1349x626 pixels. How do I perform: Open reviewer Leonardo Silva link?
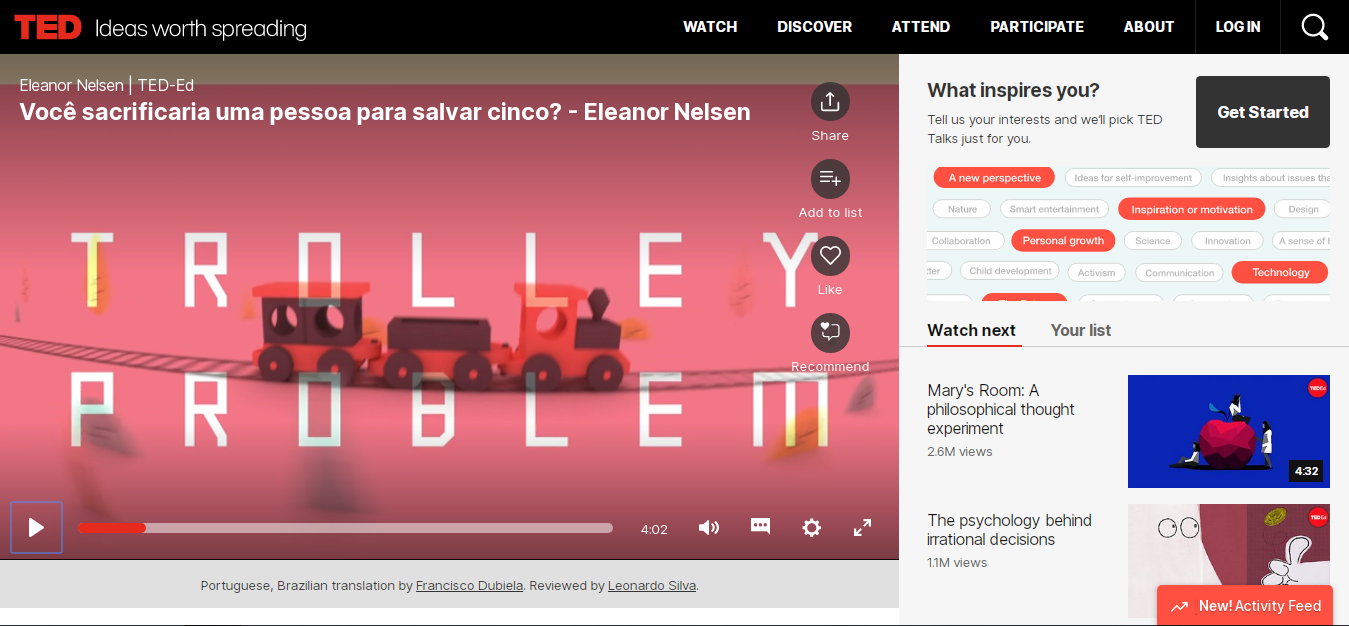[x=652, y=586]
